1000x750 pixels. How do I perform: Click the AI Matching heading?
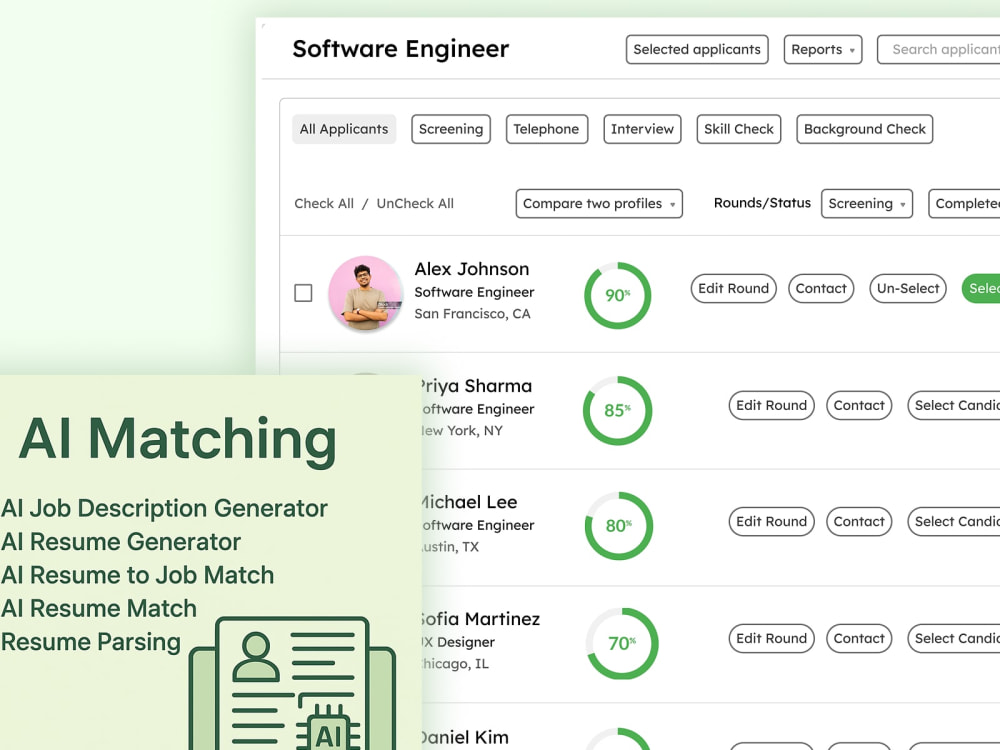178,439
